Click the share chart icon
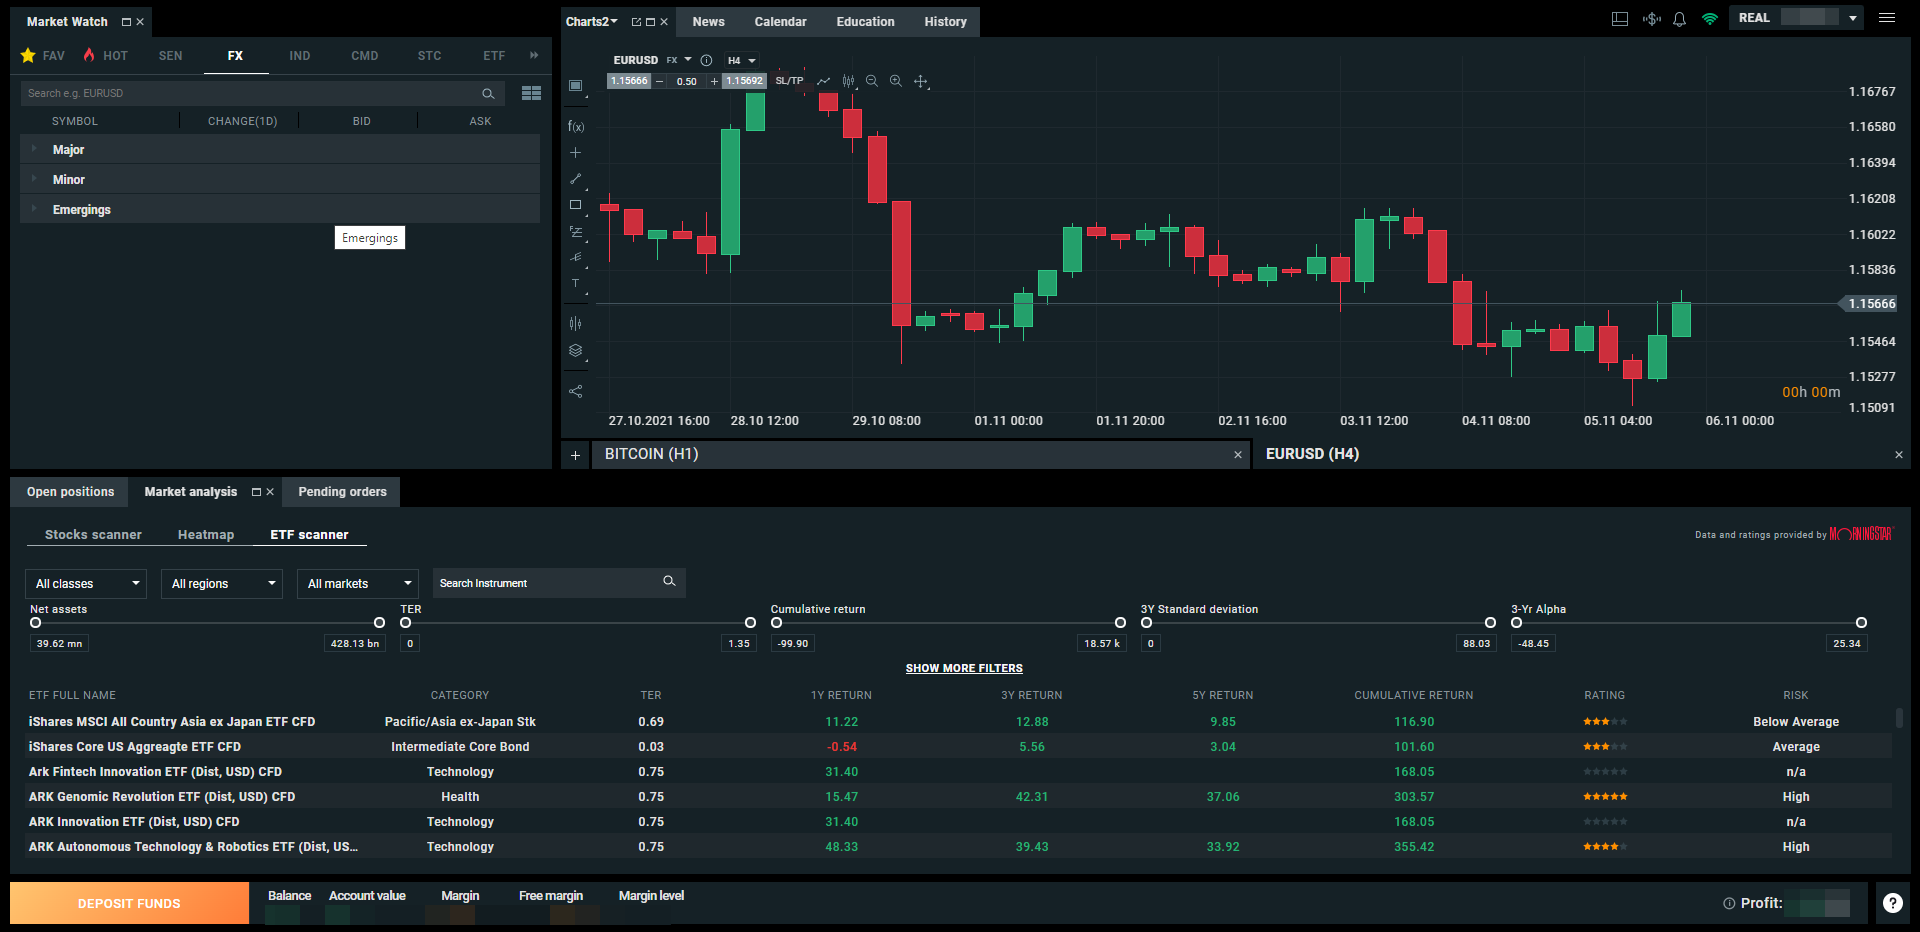 tap(575, 392)
